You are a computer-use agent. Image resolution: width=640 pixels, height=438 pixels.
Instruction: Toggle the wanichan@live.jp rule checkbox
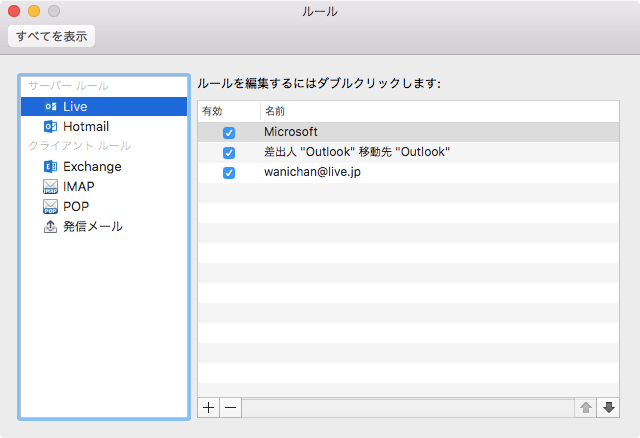point(229,172)
